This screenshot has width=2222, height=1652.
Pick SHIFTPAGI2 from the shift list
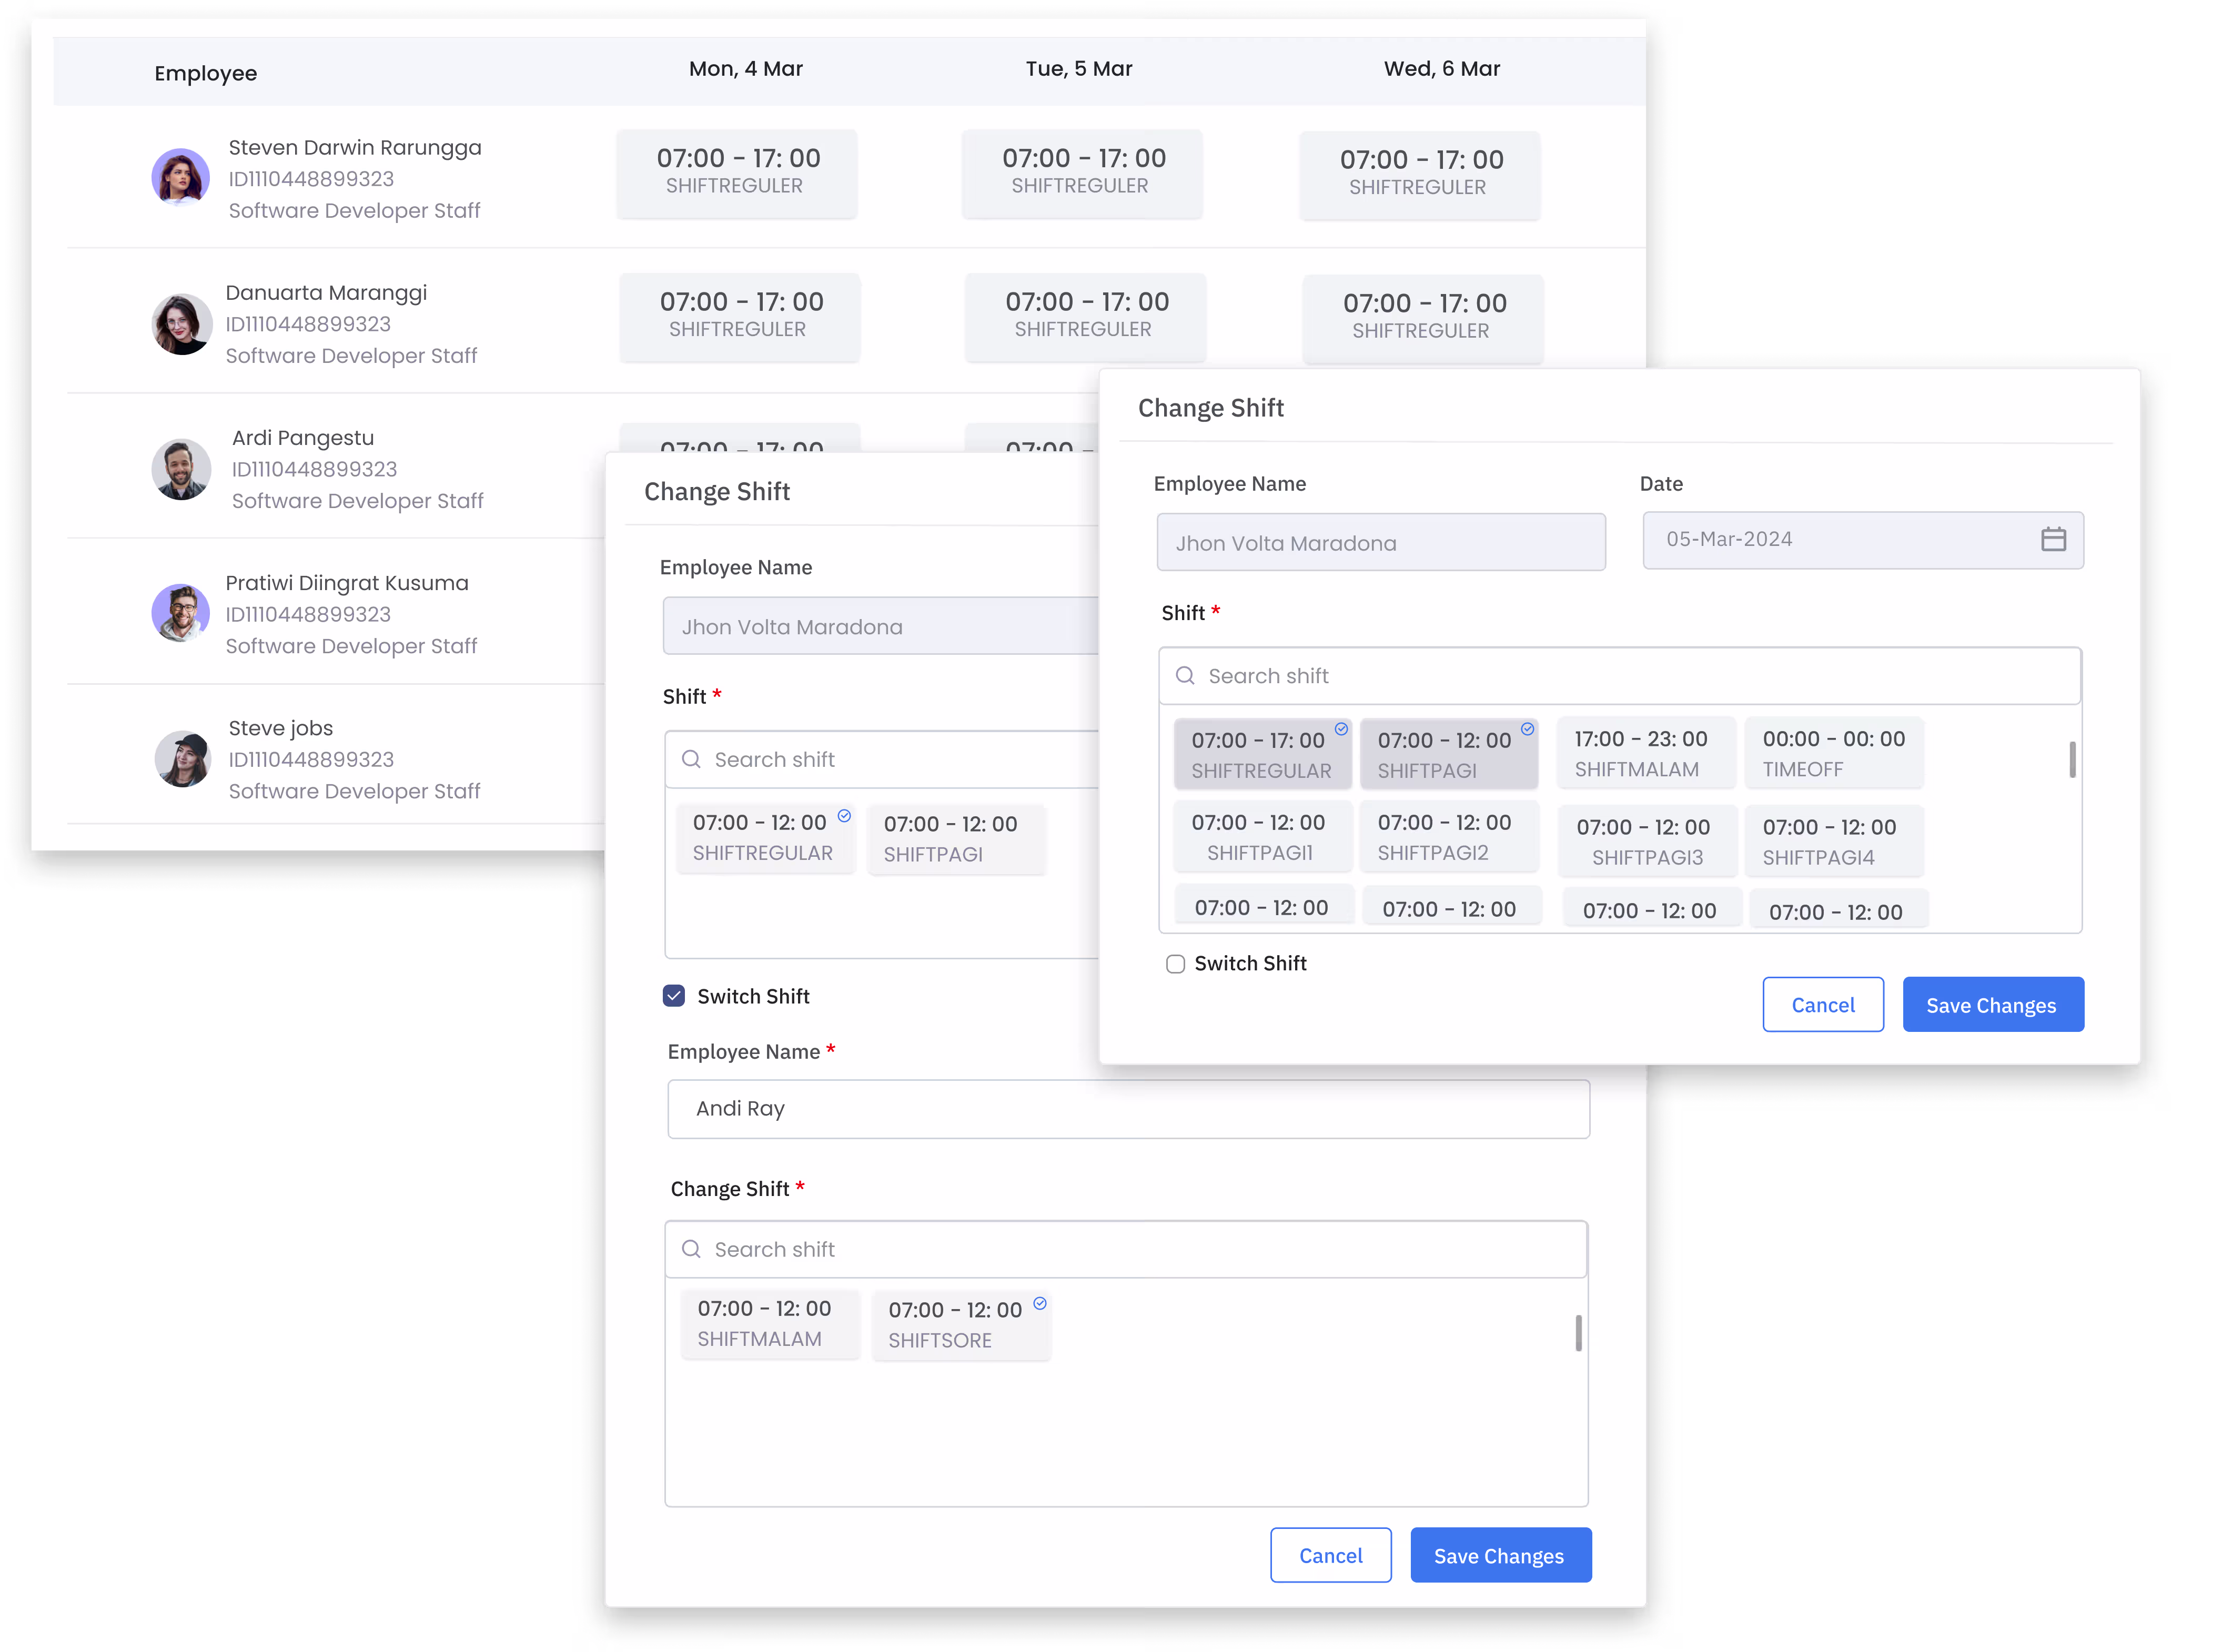[1448, 837]
